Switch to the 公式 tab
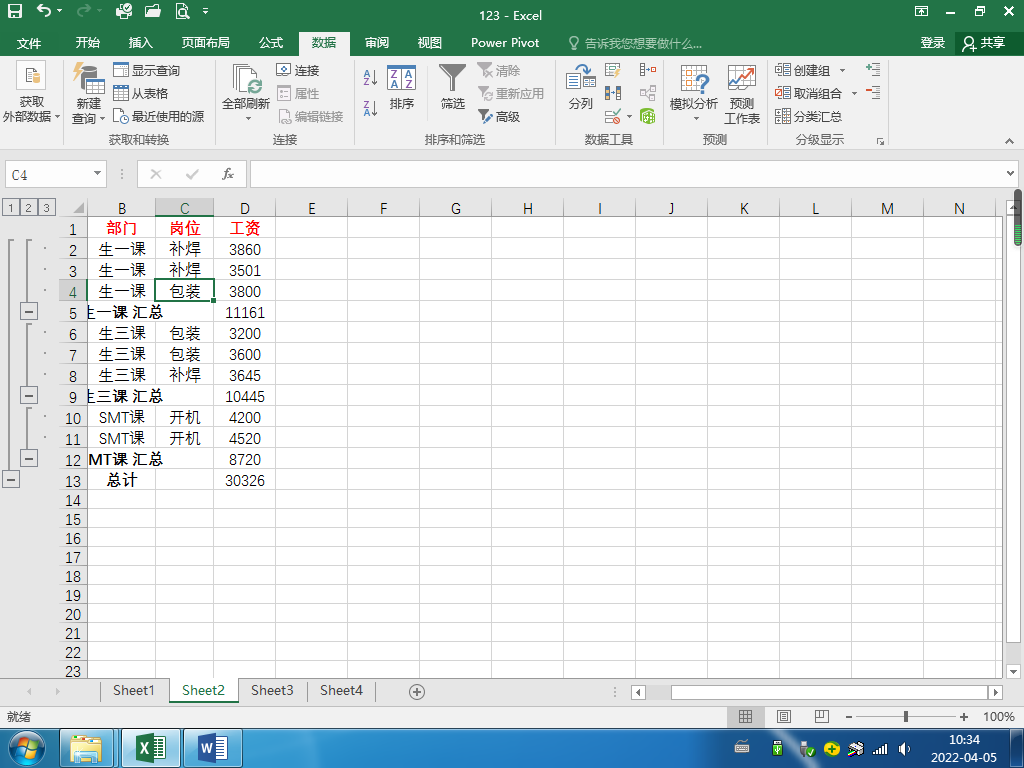Screen dimensions: 1024x768 point(271,43)
